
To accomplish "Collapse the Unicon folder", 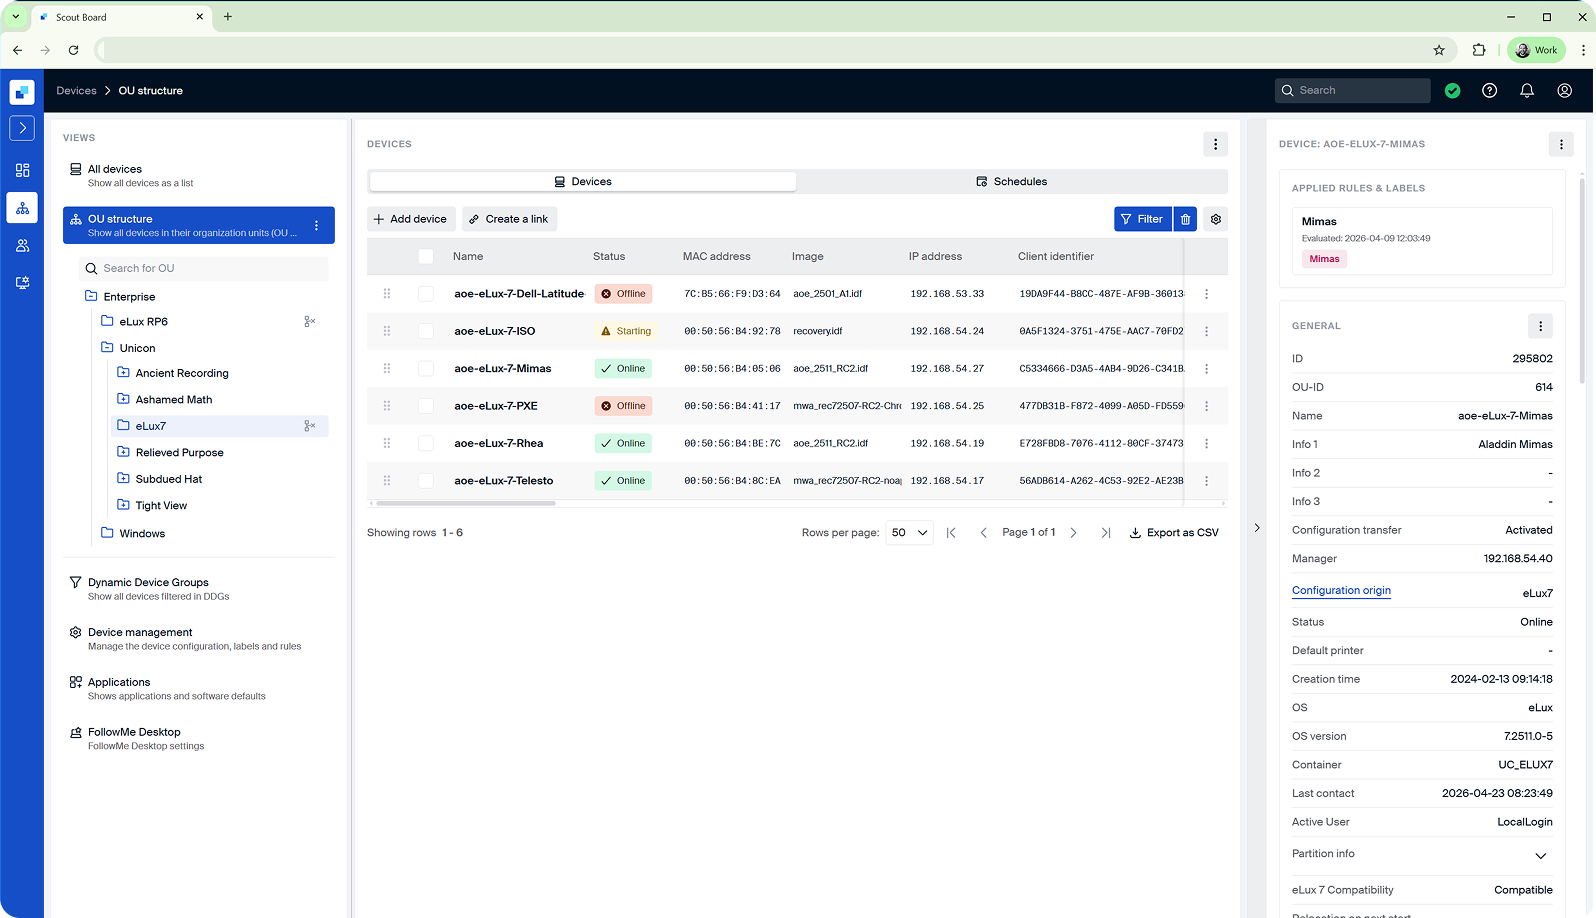I will [107, 348].
